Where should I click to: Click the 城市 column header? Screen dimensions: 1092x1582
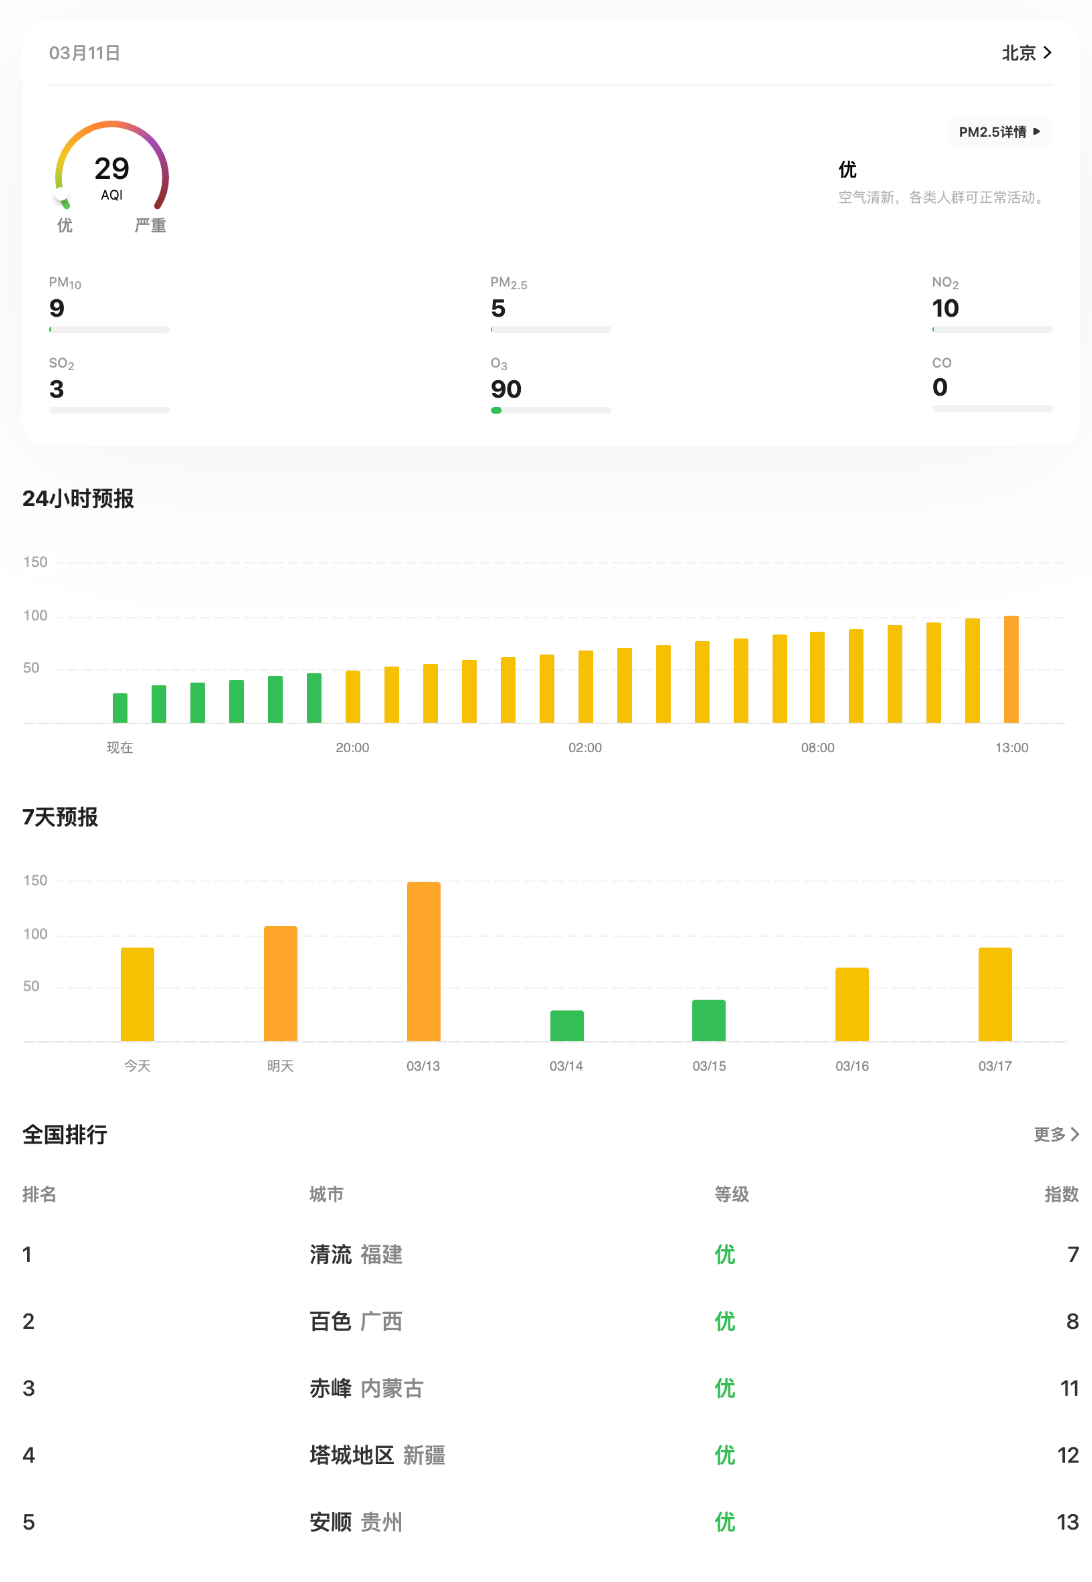[326, 1194]
